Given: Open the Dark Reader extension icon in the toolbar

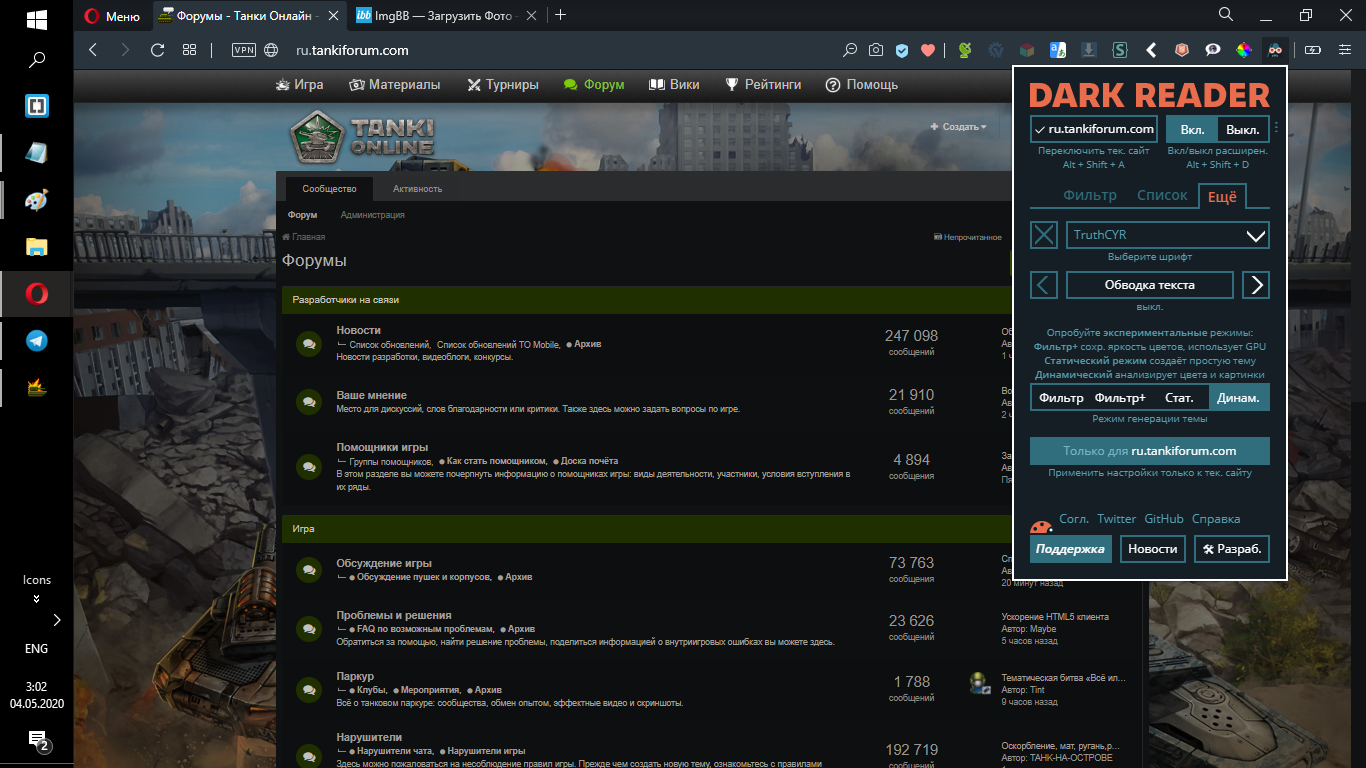Looking at the screenshot, I should [x=1275, y=50].
